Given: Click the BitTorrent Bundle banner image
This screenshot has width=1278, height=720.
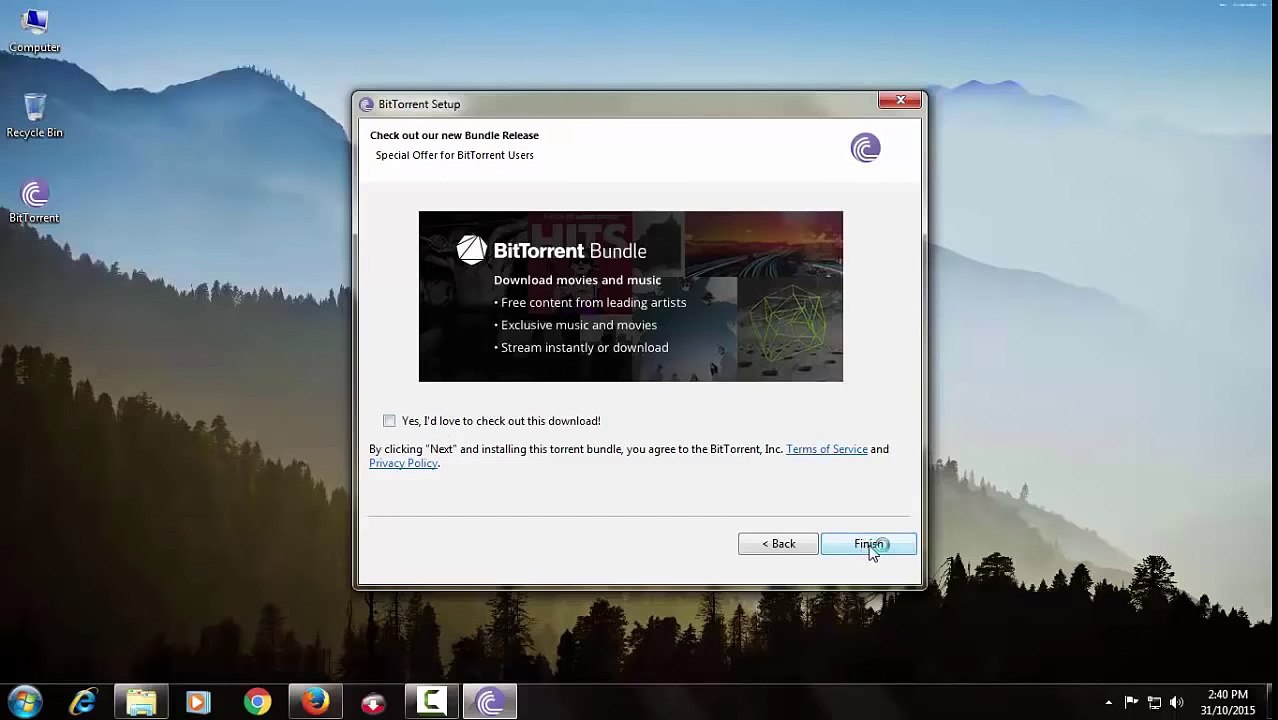Looking at the screenshot, I should (630, 296).
